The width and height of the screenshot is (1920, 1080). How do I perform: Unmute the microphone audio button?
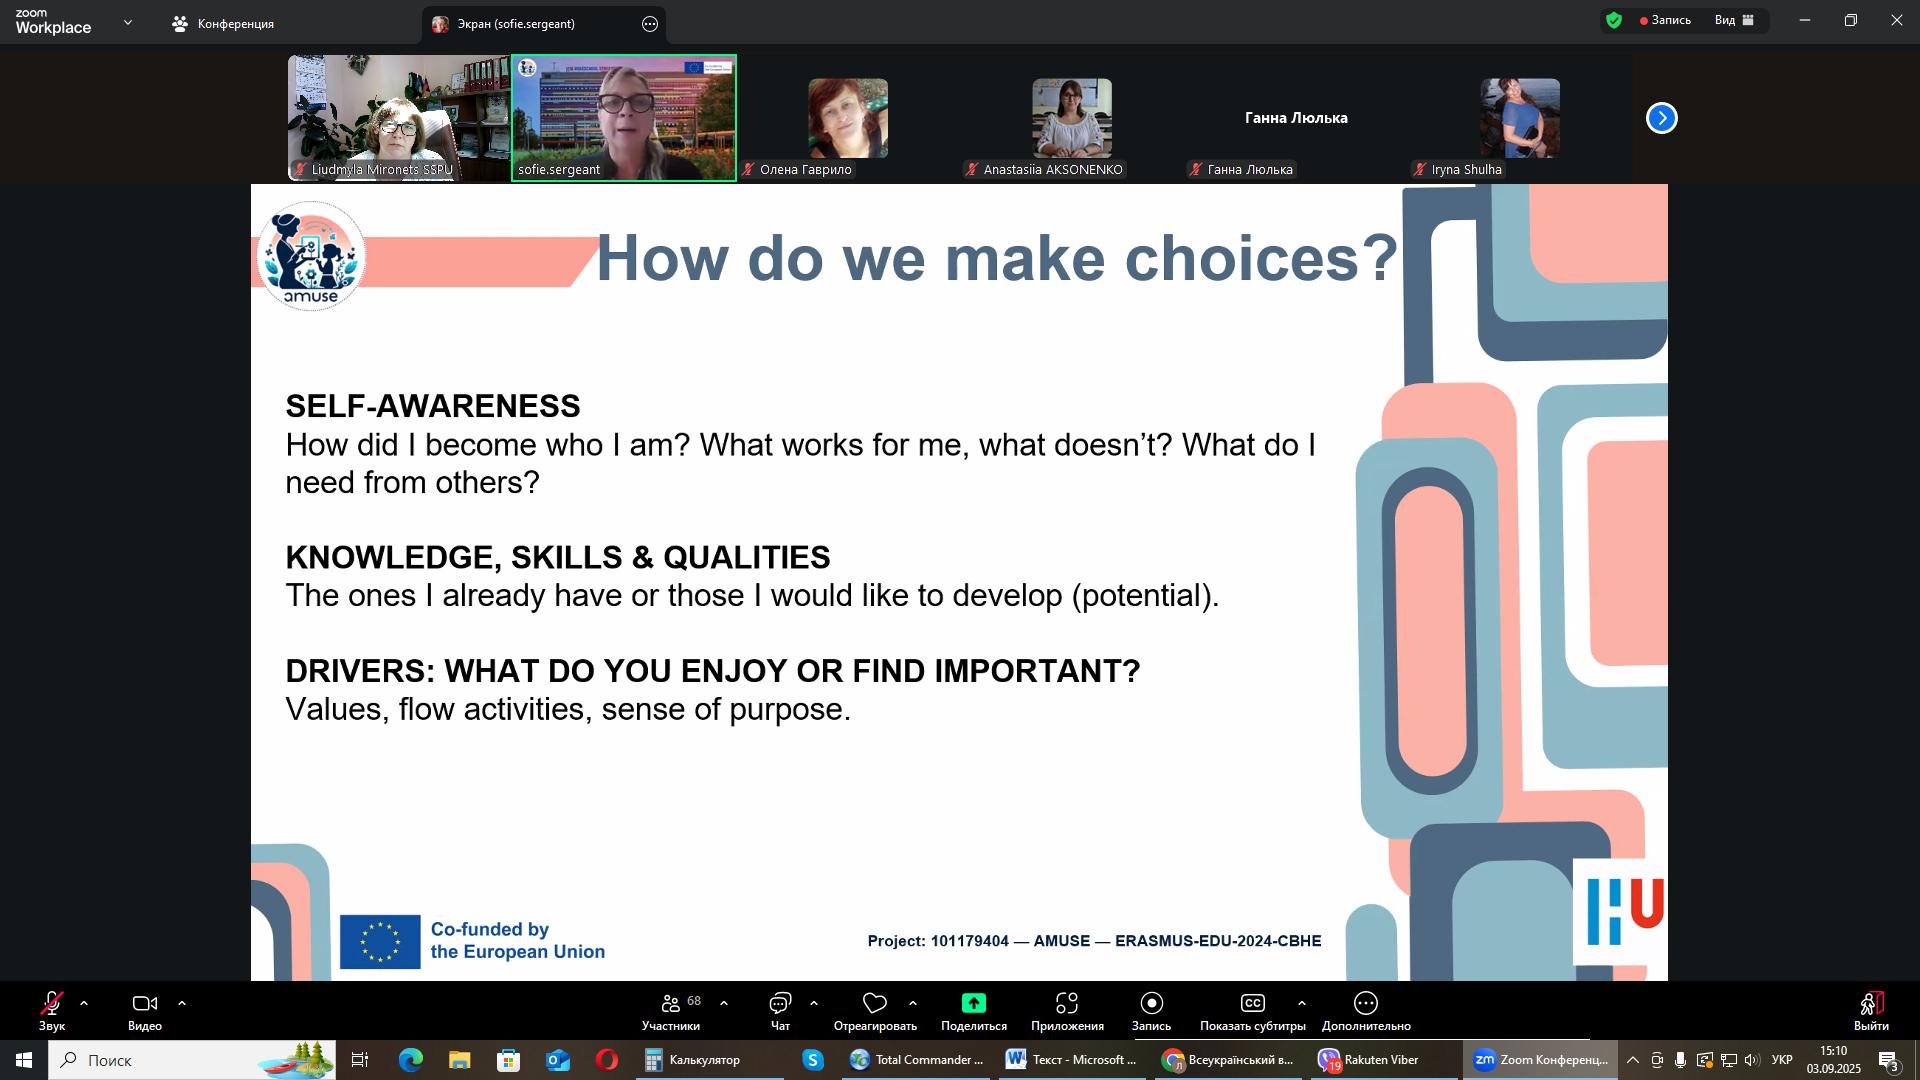51,1003
